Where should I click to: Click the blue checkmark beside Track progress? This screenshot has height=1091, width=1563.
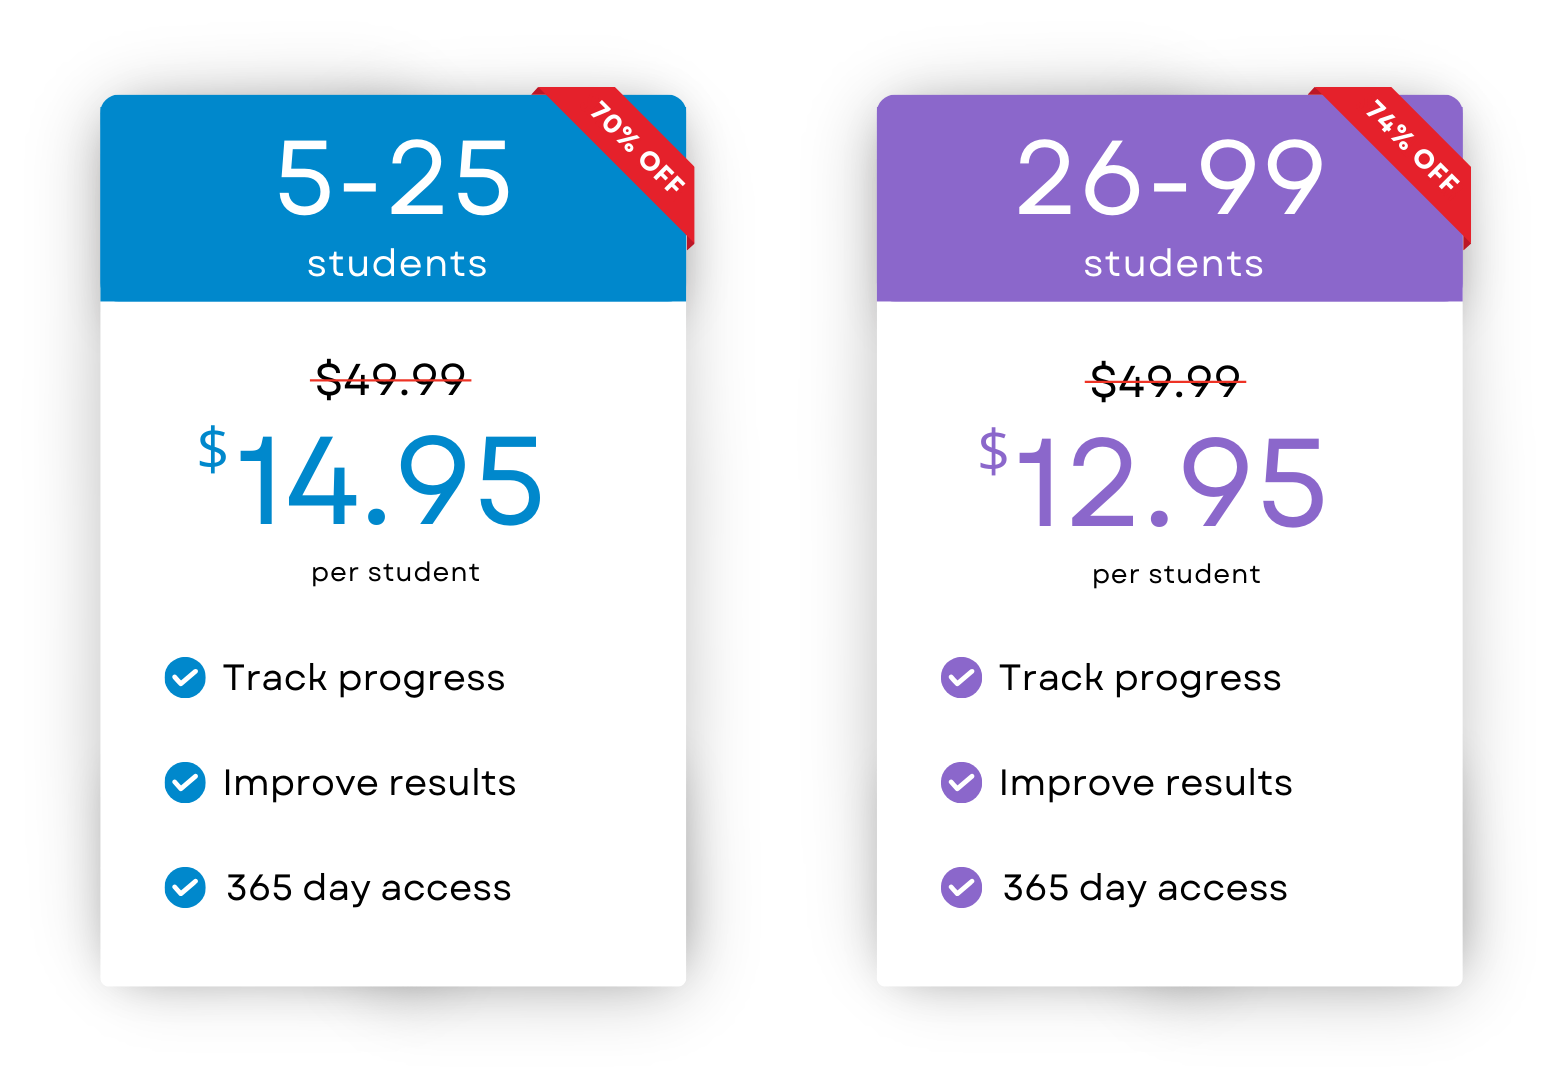tap(185, 678)
